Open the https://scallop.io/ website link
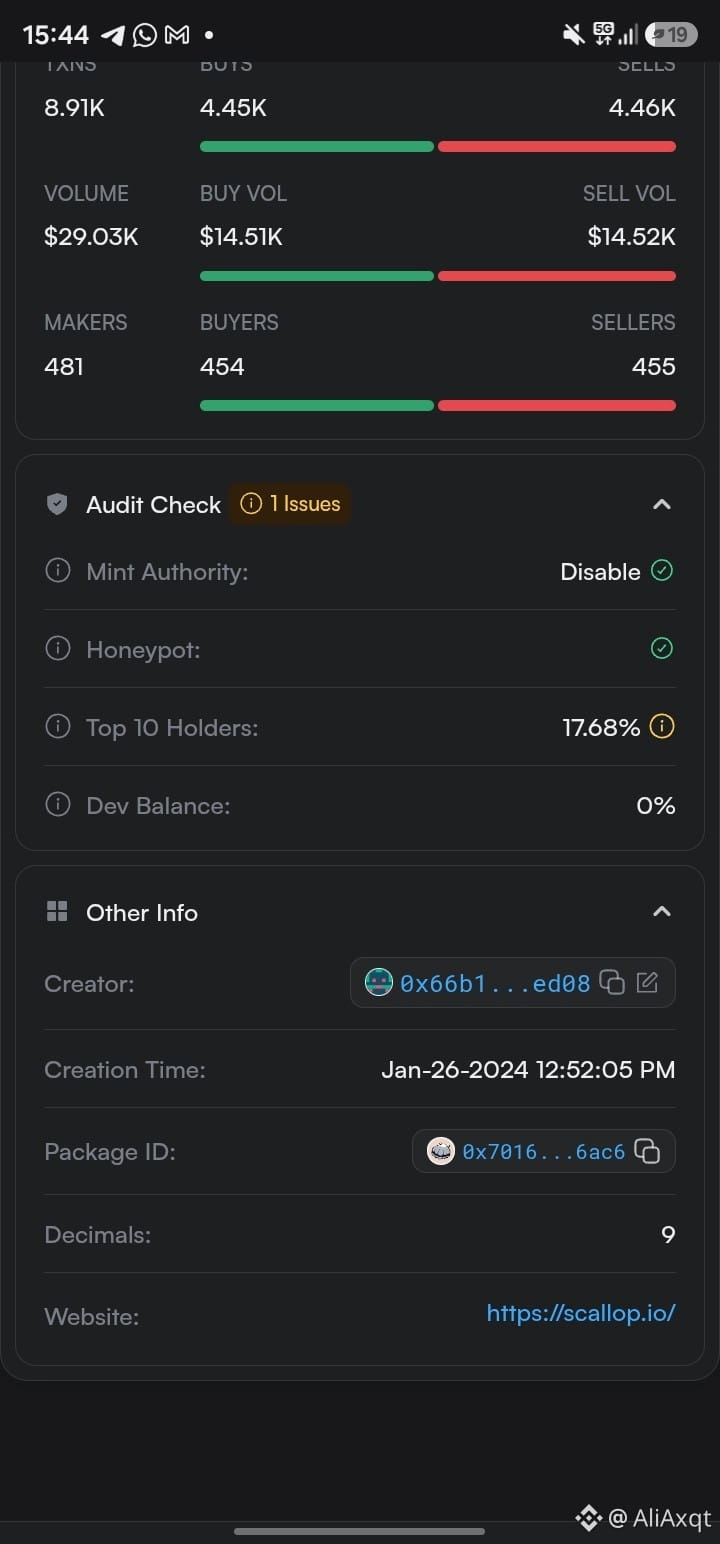 pos(581,1313)
